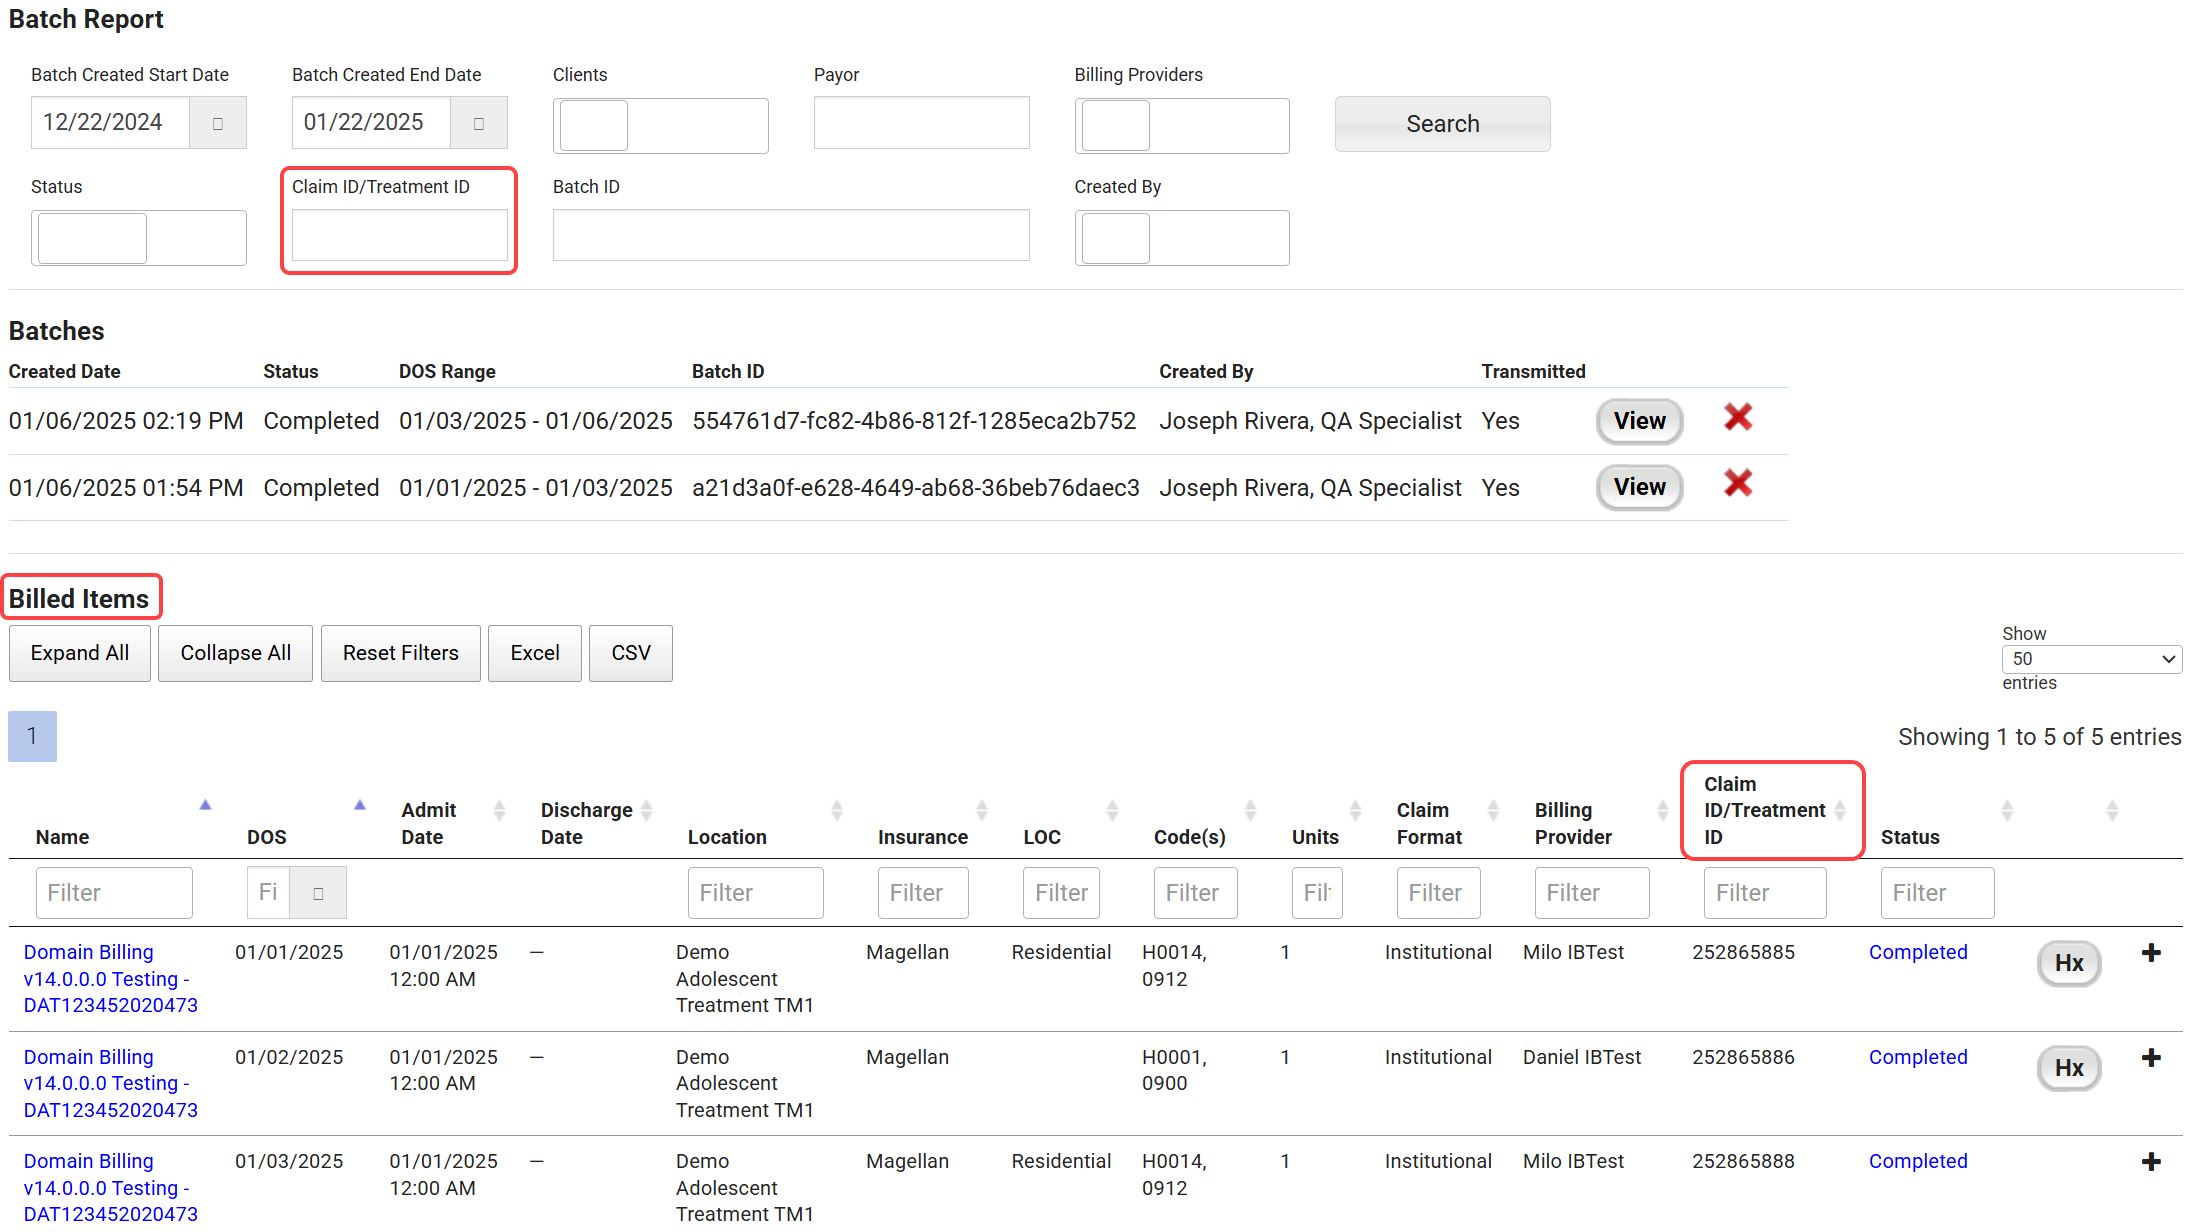Click the Claim ID/Treatment ID search field
Screen dimensions: 2191x1232
[399, 236]
